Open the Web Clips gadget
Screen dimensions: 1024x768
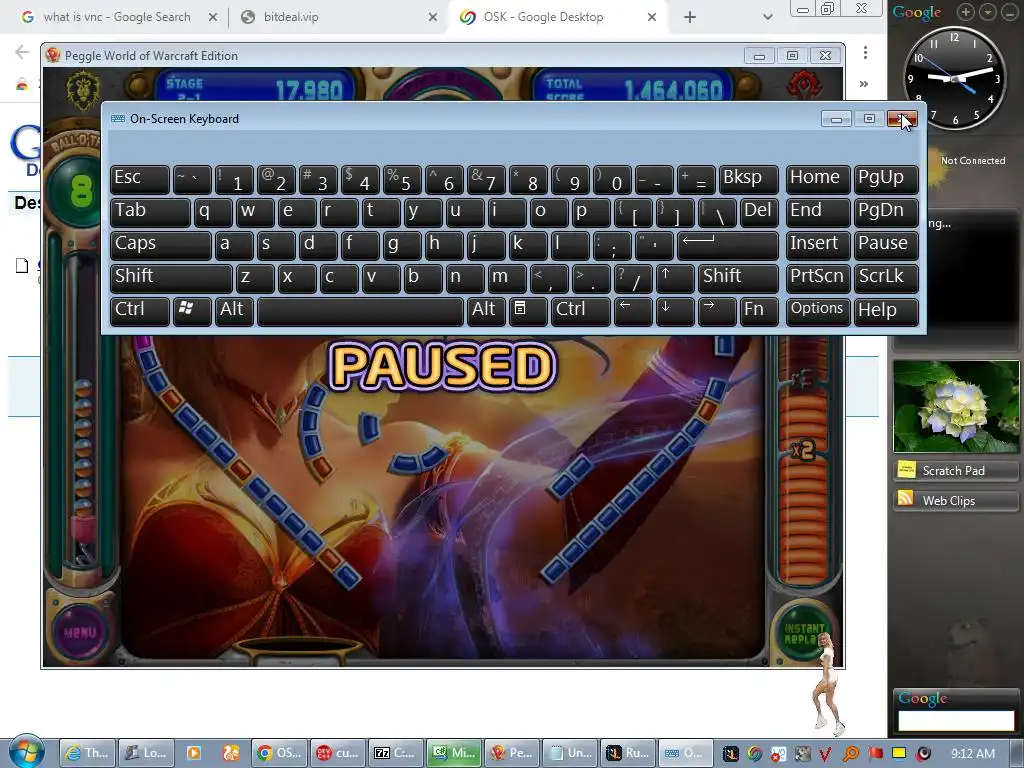[955, 500]
